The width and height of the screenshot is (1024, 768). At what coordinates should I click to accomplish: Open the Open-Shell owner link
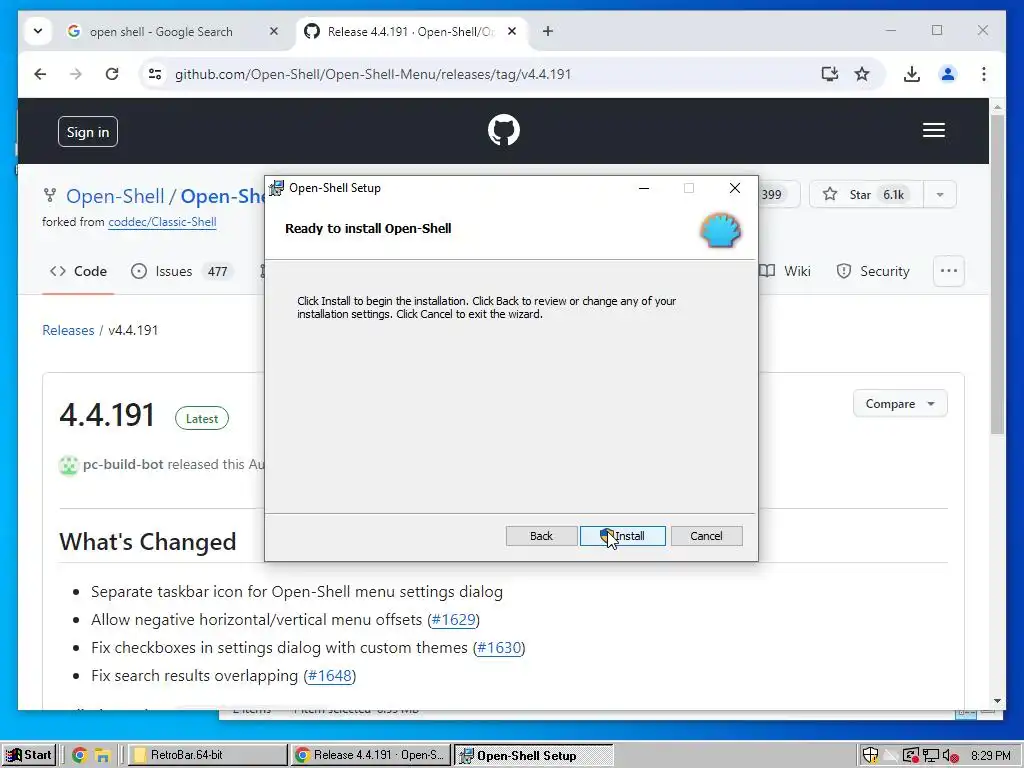(x=115, y=196)
